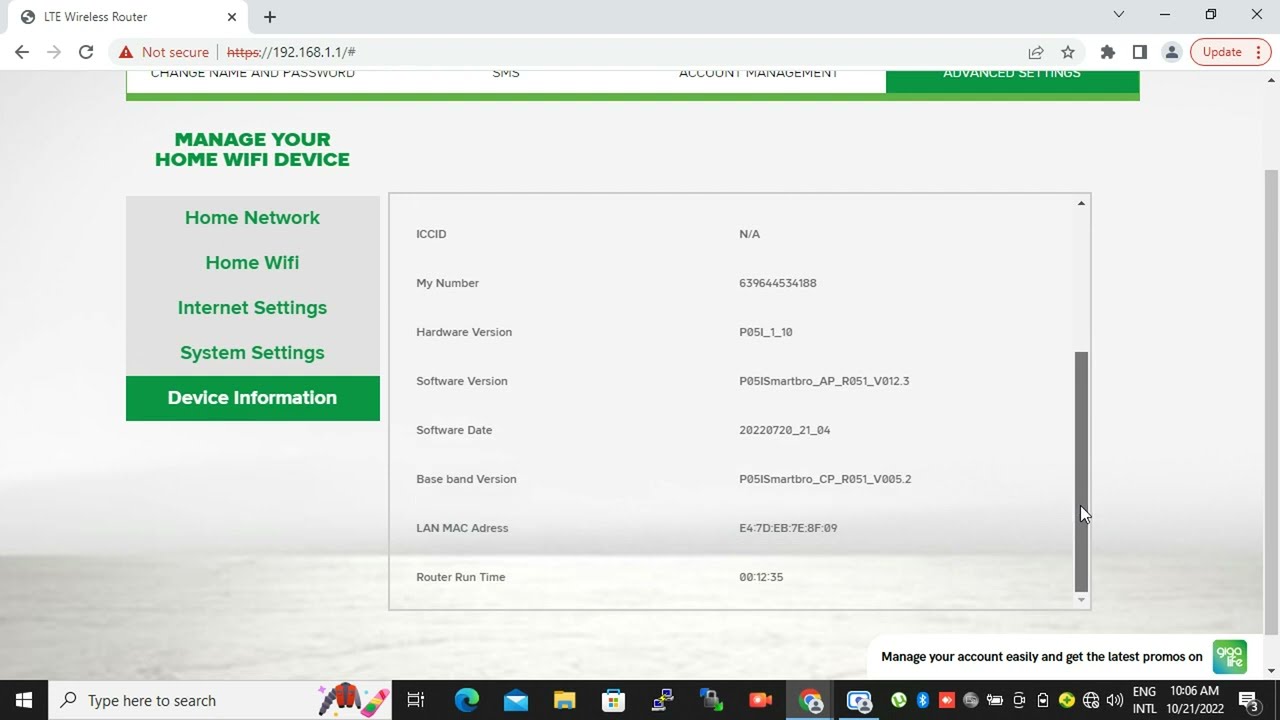
Task: Open Microsoft Store from the taskbar
Action: 613,700
